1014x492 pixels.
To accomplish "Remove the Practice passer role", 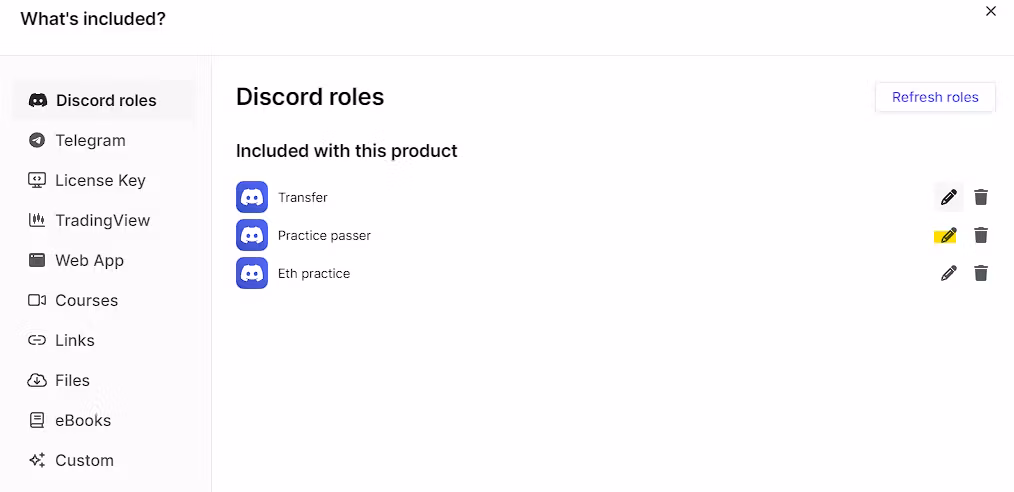I will 981,236.
